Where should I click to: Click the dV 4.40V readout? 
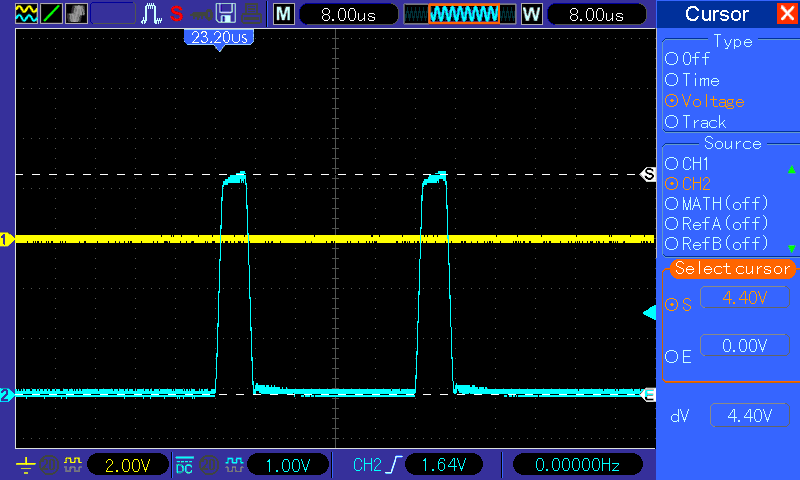coord(749,416)
